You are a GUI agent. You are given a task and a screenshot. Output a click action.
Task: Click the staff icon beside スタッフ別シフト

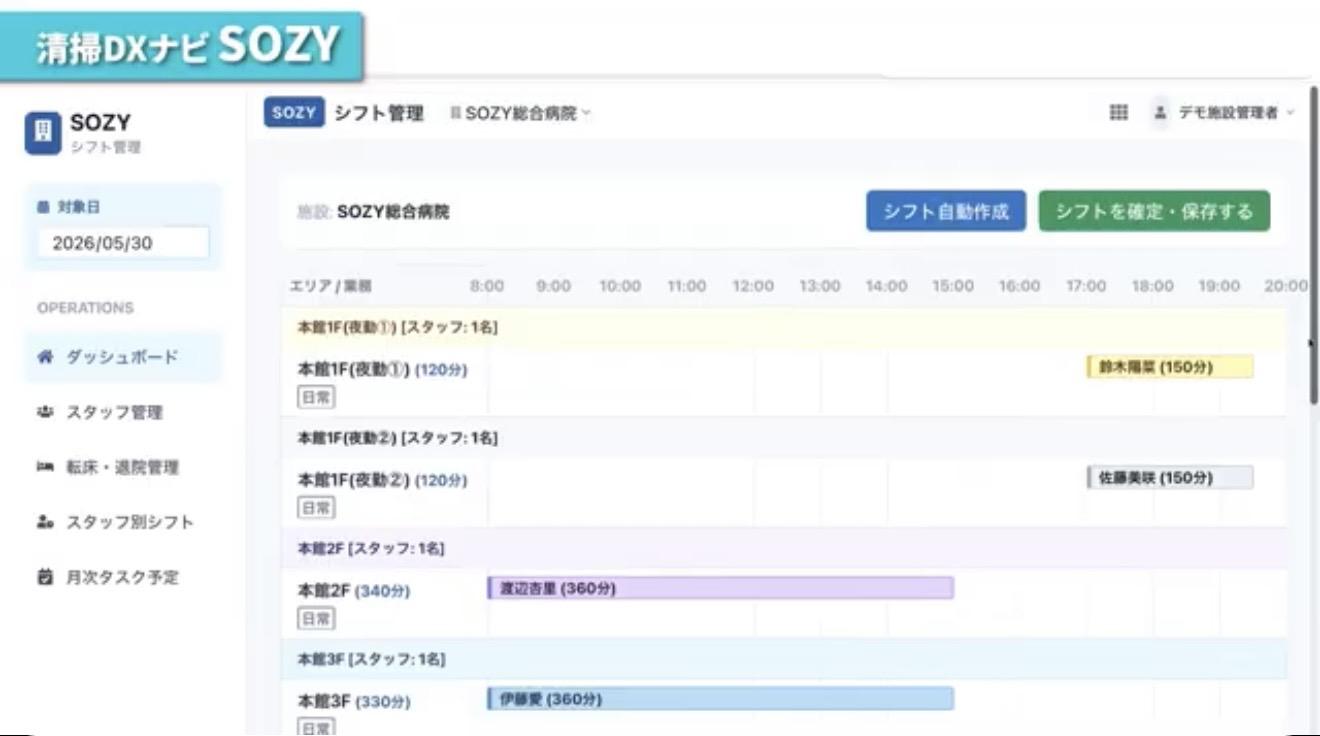(x=44, y=522)
